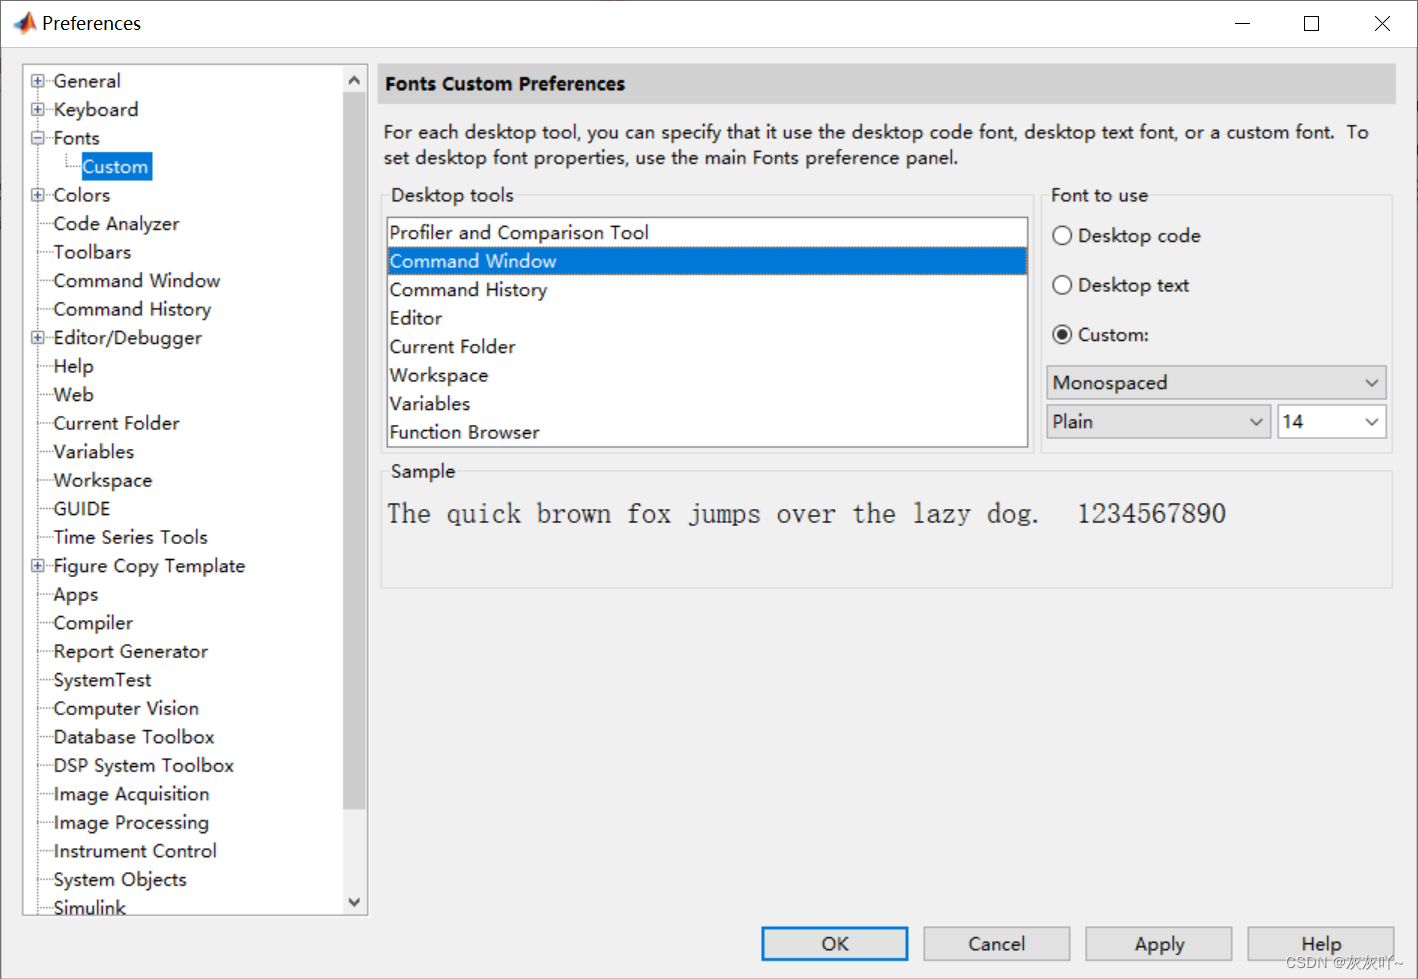Select the Keyboard tree item label
This screenshot has width=1418, height=979.
pos(96,109)
